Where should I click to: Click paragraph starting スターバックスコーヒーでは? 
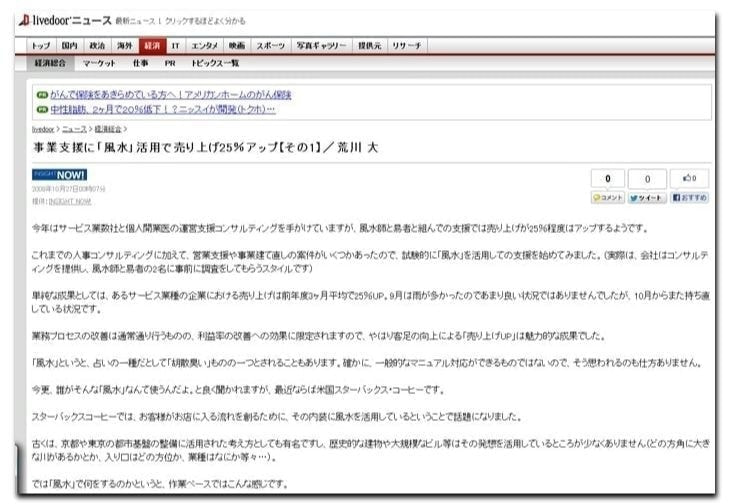(x=277, y=417)
